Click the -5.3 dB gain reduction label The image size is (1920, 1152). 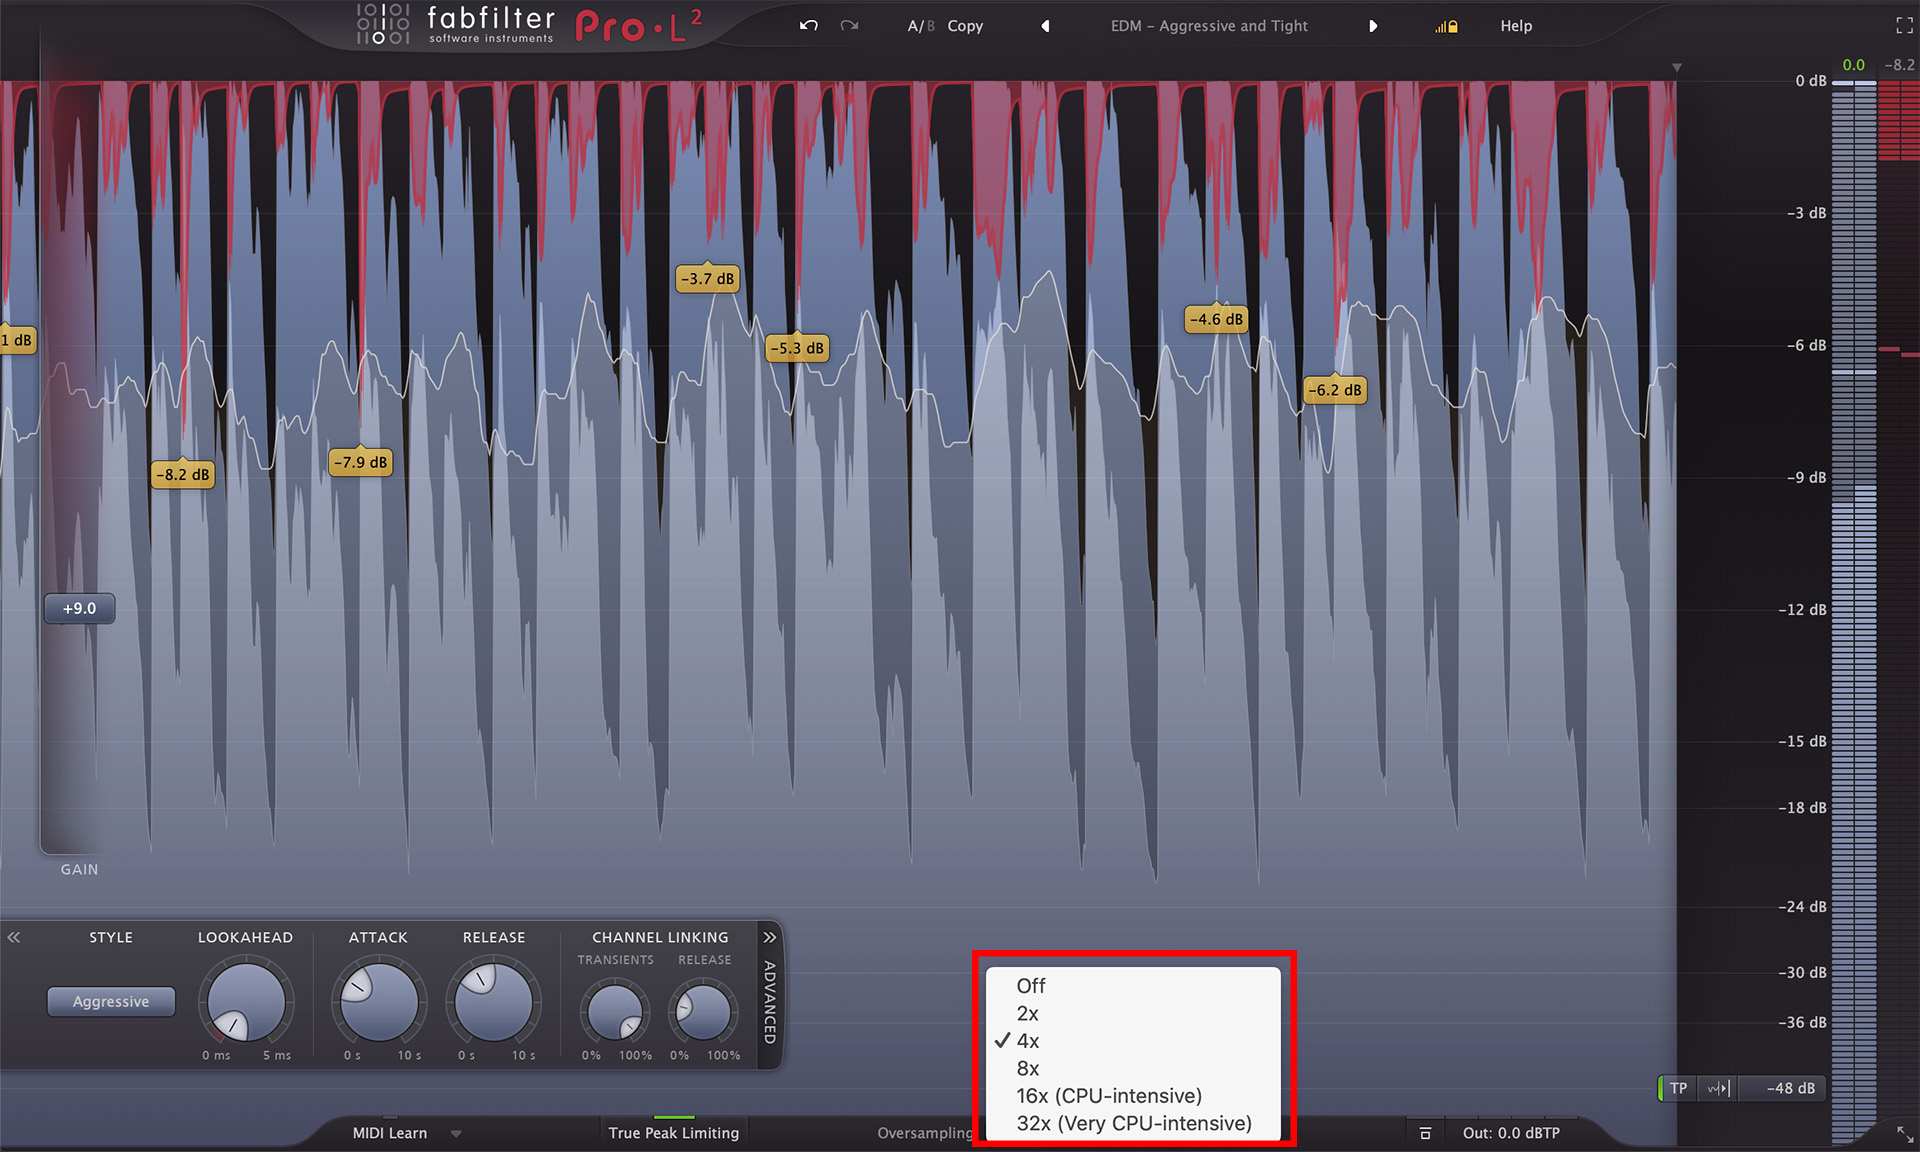[798, 348]
